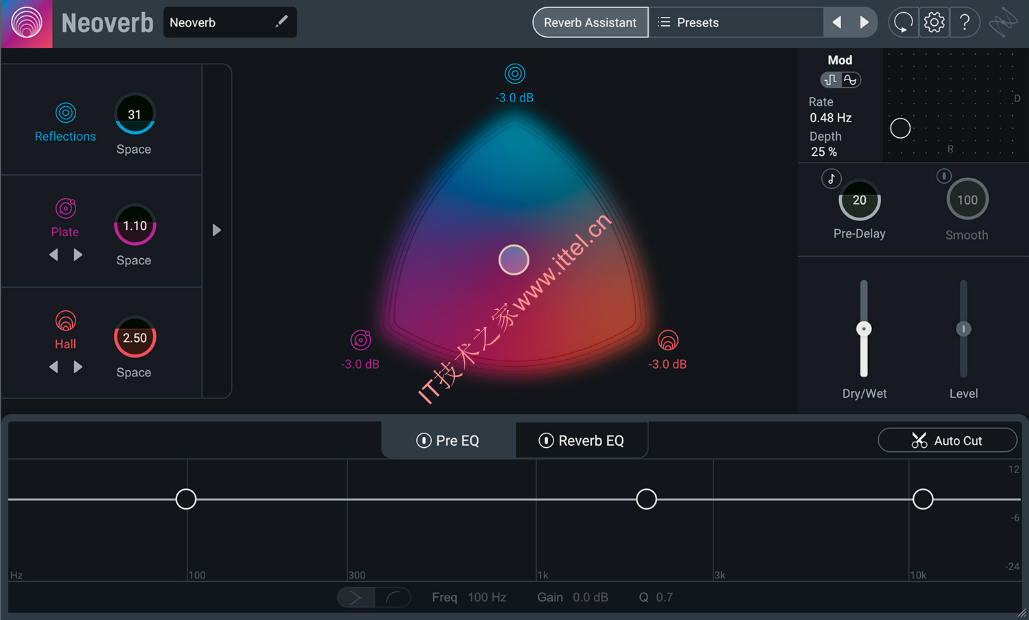Edit the preset name with pencil icon

(x=282, y=22)
